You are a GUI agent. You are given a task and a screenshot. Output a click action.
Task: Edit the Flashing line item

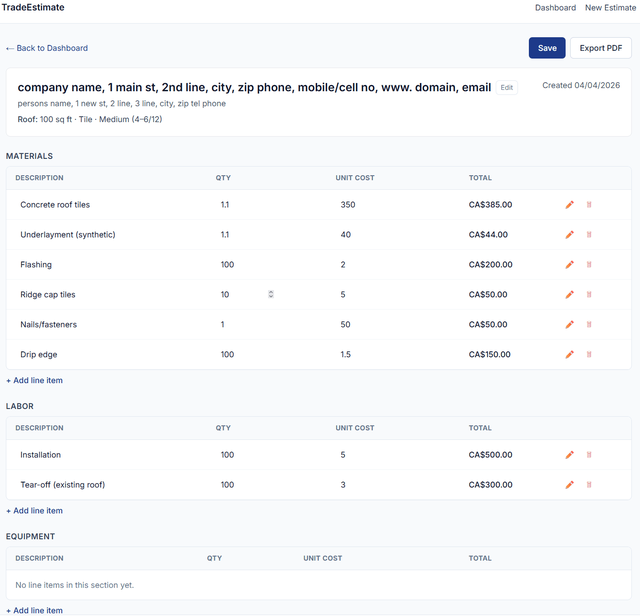569,265
